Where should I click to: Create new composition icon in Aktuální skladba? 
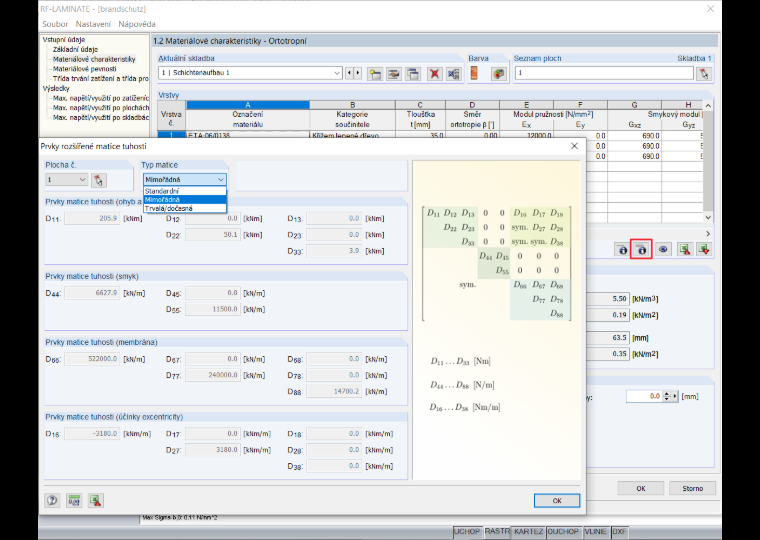coord(375,74)
